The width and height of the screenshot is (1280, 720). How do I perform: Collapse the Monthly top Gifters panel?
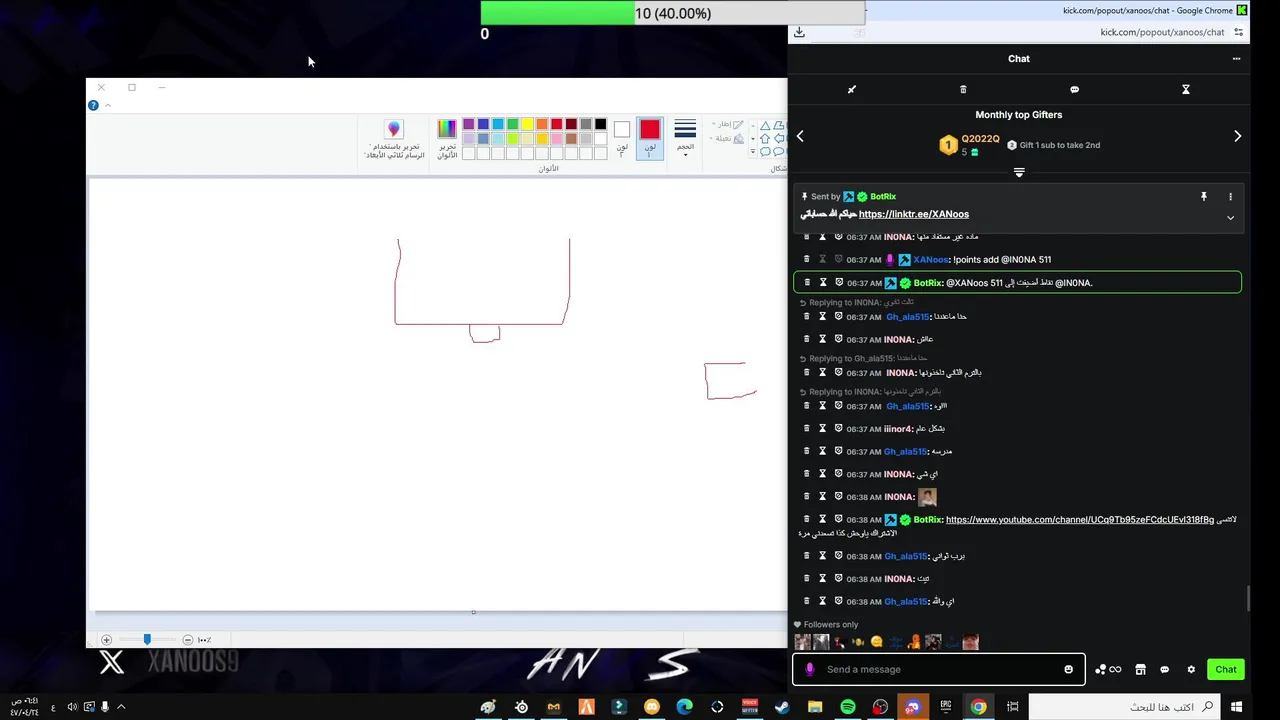coord(1019,173)
